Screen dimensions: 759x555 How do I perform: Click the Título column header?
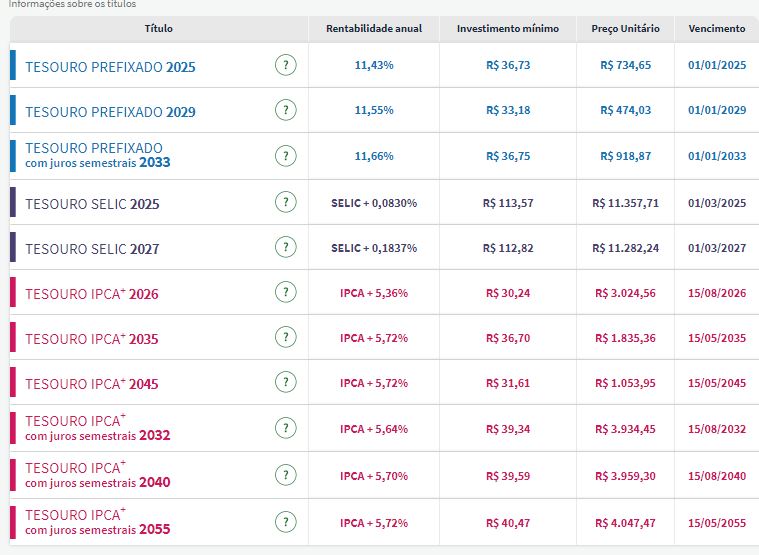click(158, 29)
